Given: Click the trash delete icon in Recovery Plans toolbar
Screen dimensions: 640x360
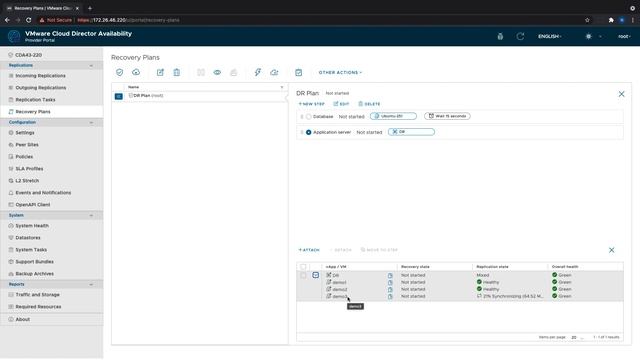Looking at the screenshot, I should click(176, 72).
